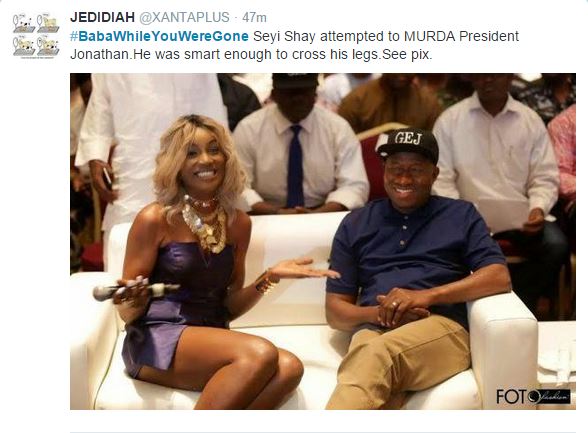Click the GEJ lettering on black cap
588x433 pixels.
(408, 139)
